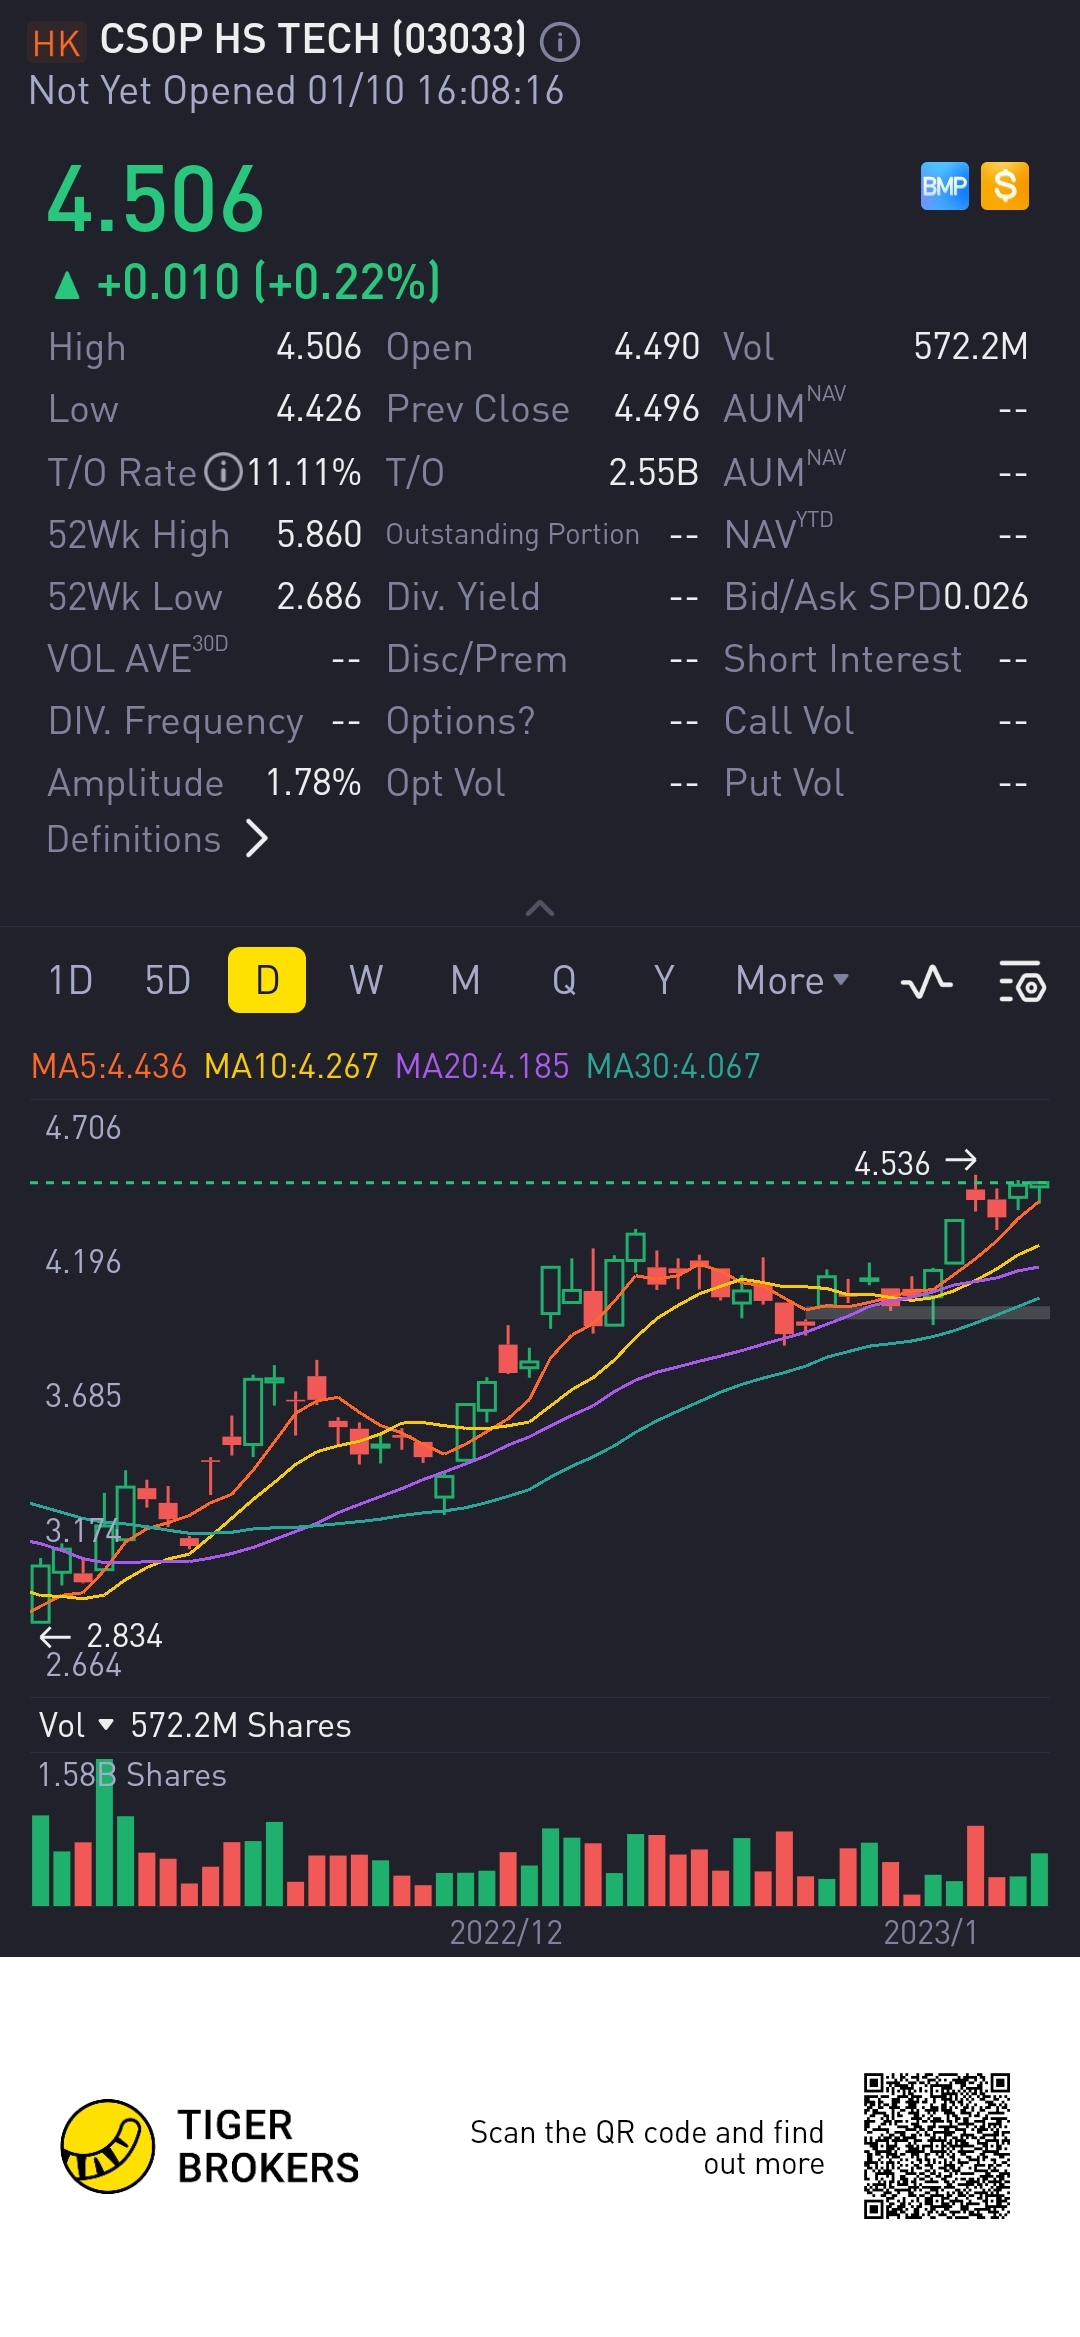Switch to the 1D chart tab
Image resolution: width=1080 pixels, height=2337 pixels.
tap(71, 980)
